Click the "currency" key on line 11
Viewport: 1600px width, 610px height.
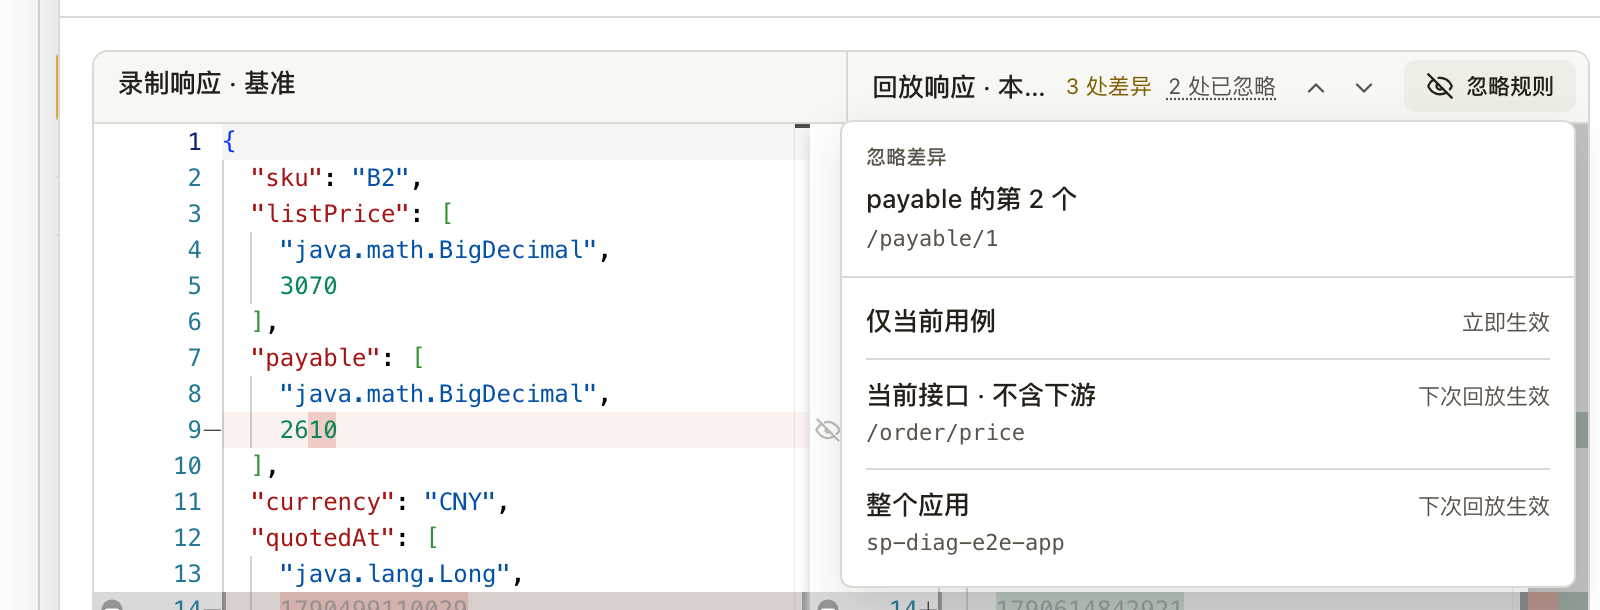(323, 502)
